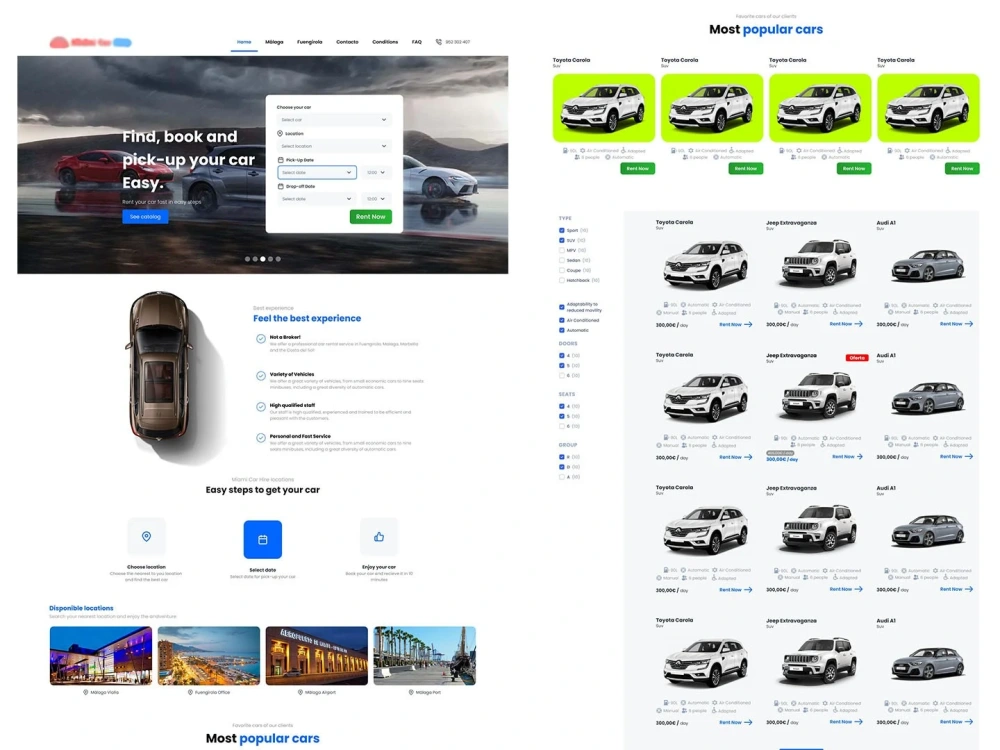Viewport: 1000px width, 750px height.
Task: Click the 'Feel the best experience' heading
Action: [x=307, y=318]
